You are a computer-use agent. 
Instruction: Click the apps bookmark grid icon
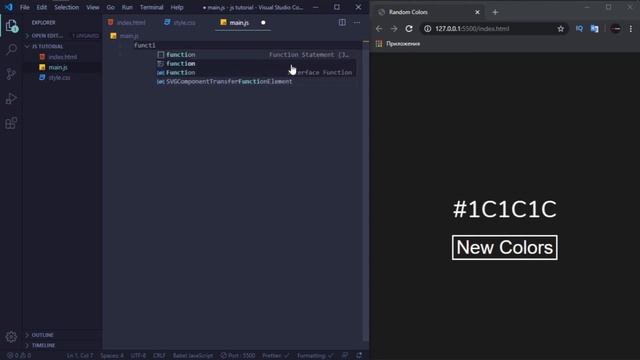coord(379,44)
